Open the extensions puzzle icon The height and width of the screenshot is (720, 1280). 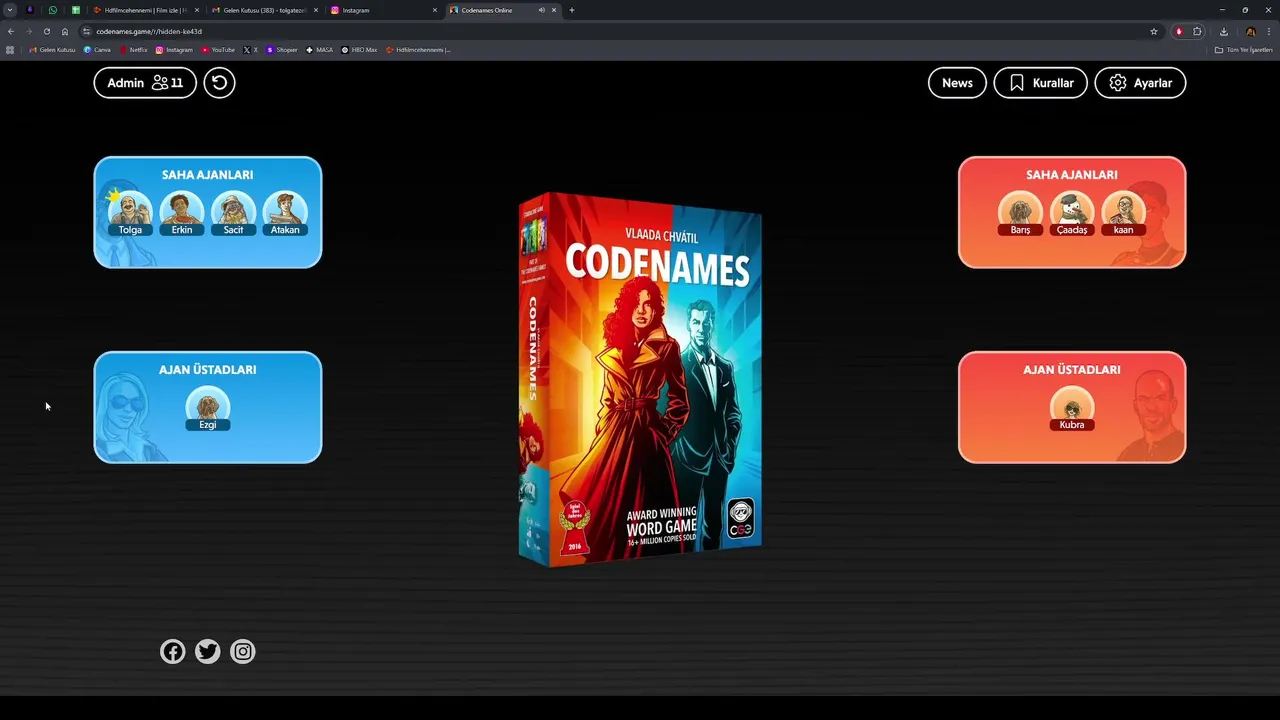tap(1197, 31)
